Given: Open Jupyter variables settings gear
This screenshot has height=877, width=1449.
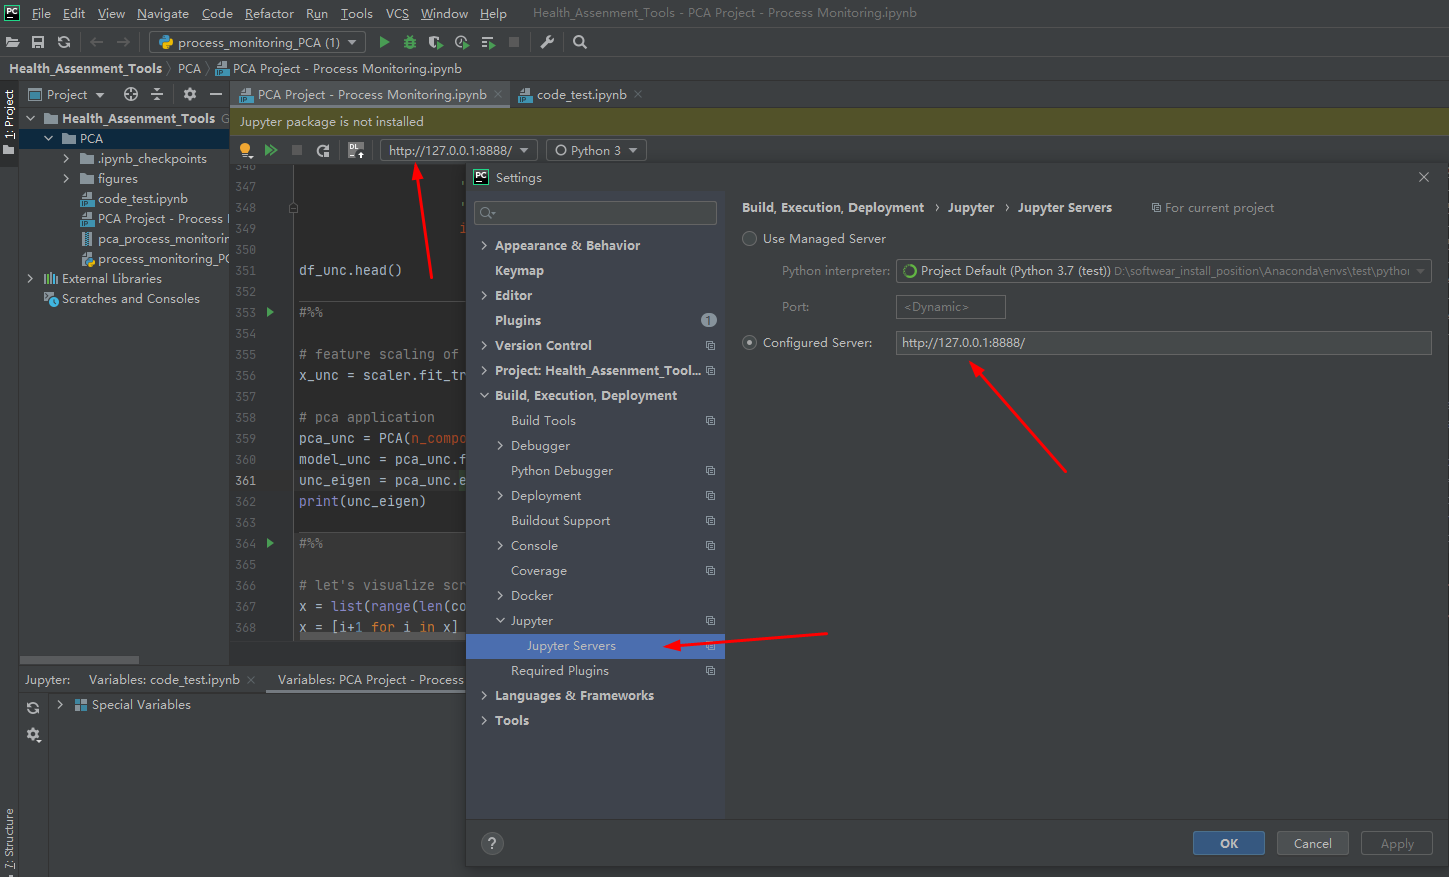Looking at the screenshot, I should (33, 735).
